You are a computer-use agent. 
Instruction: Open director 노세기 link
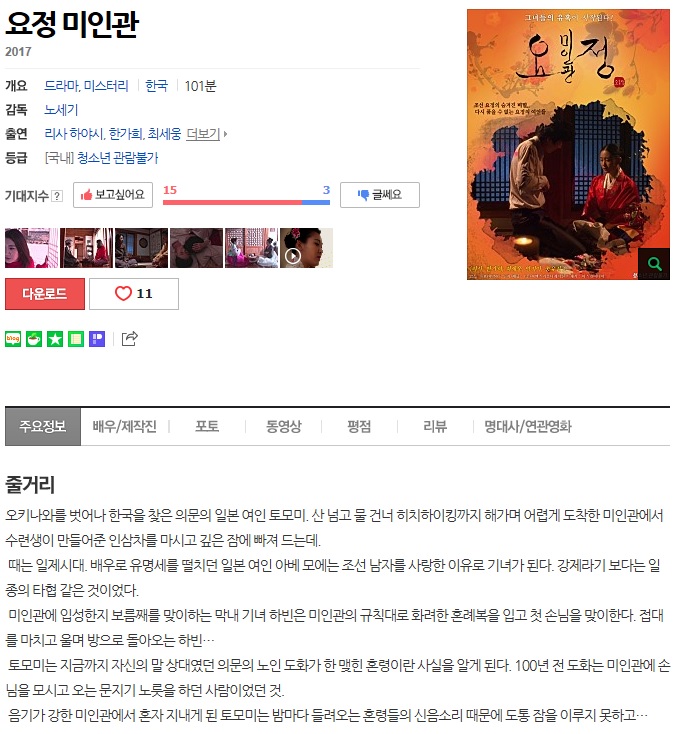[61, 110]
